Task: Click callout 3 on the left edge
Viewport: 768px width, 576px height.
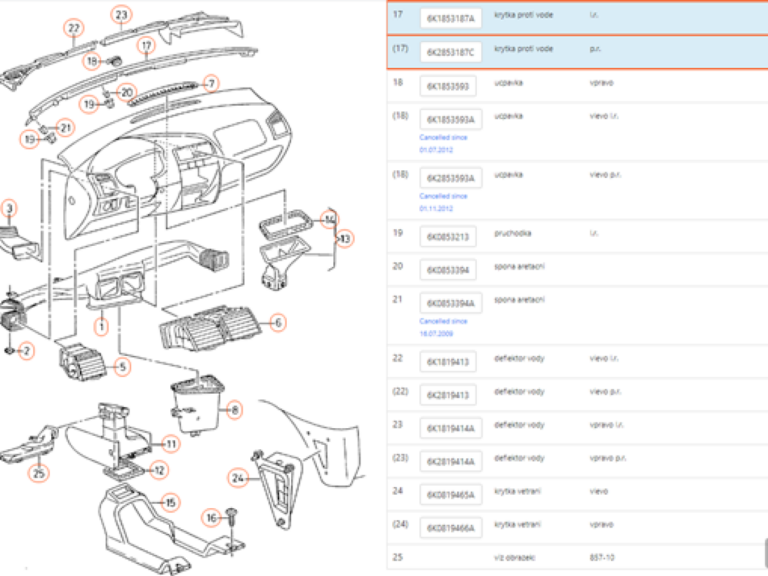Action: 9,208
